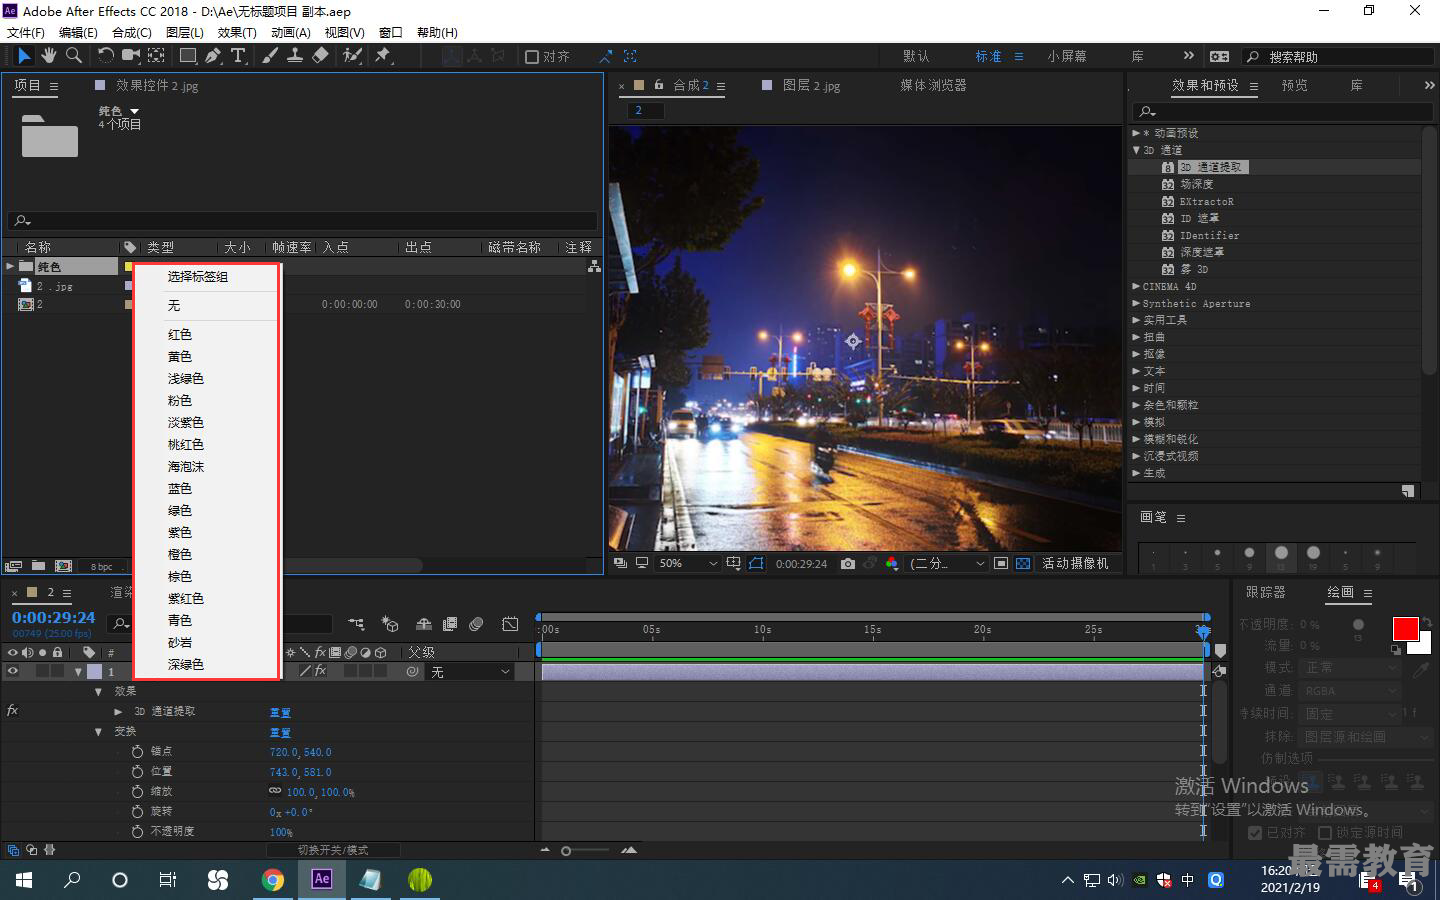Switch to the 跟踪器 panel tab
Screen dimensions: 1440x900
coord(1266,593)
